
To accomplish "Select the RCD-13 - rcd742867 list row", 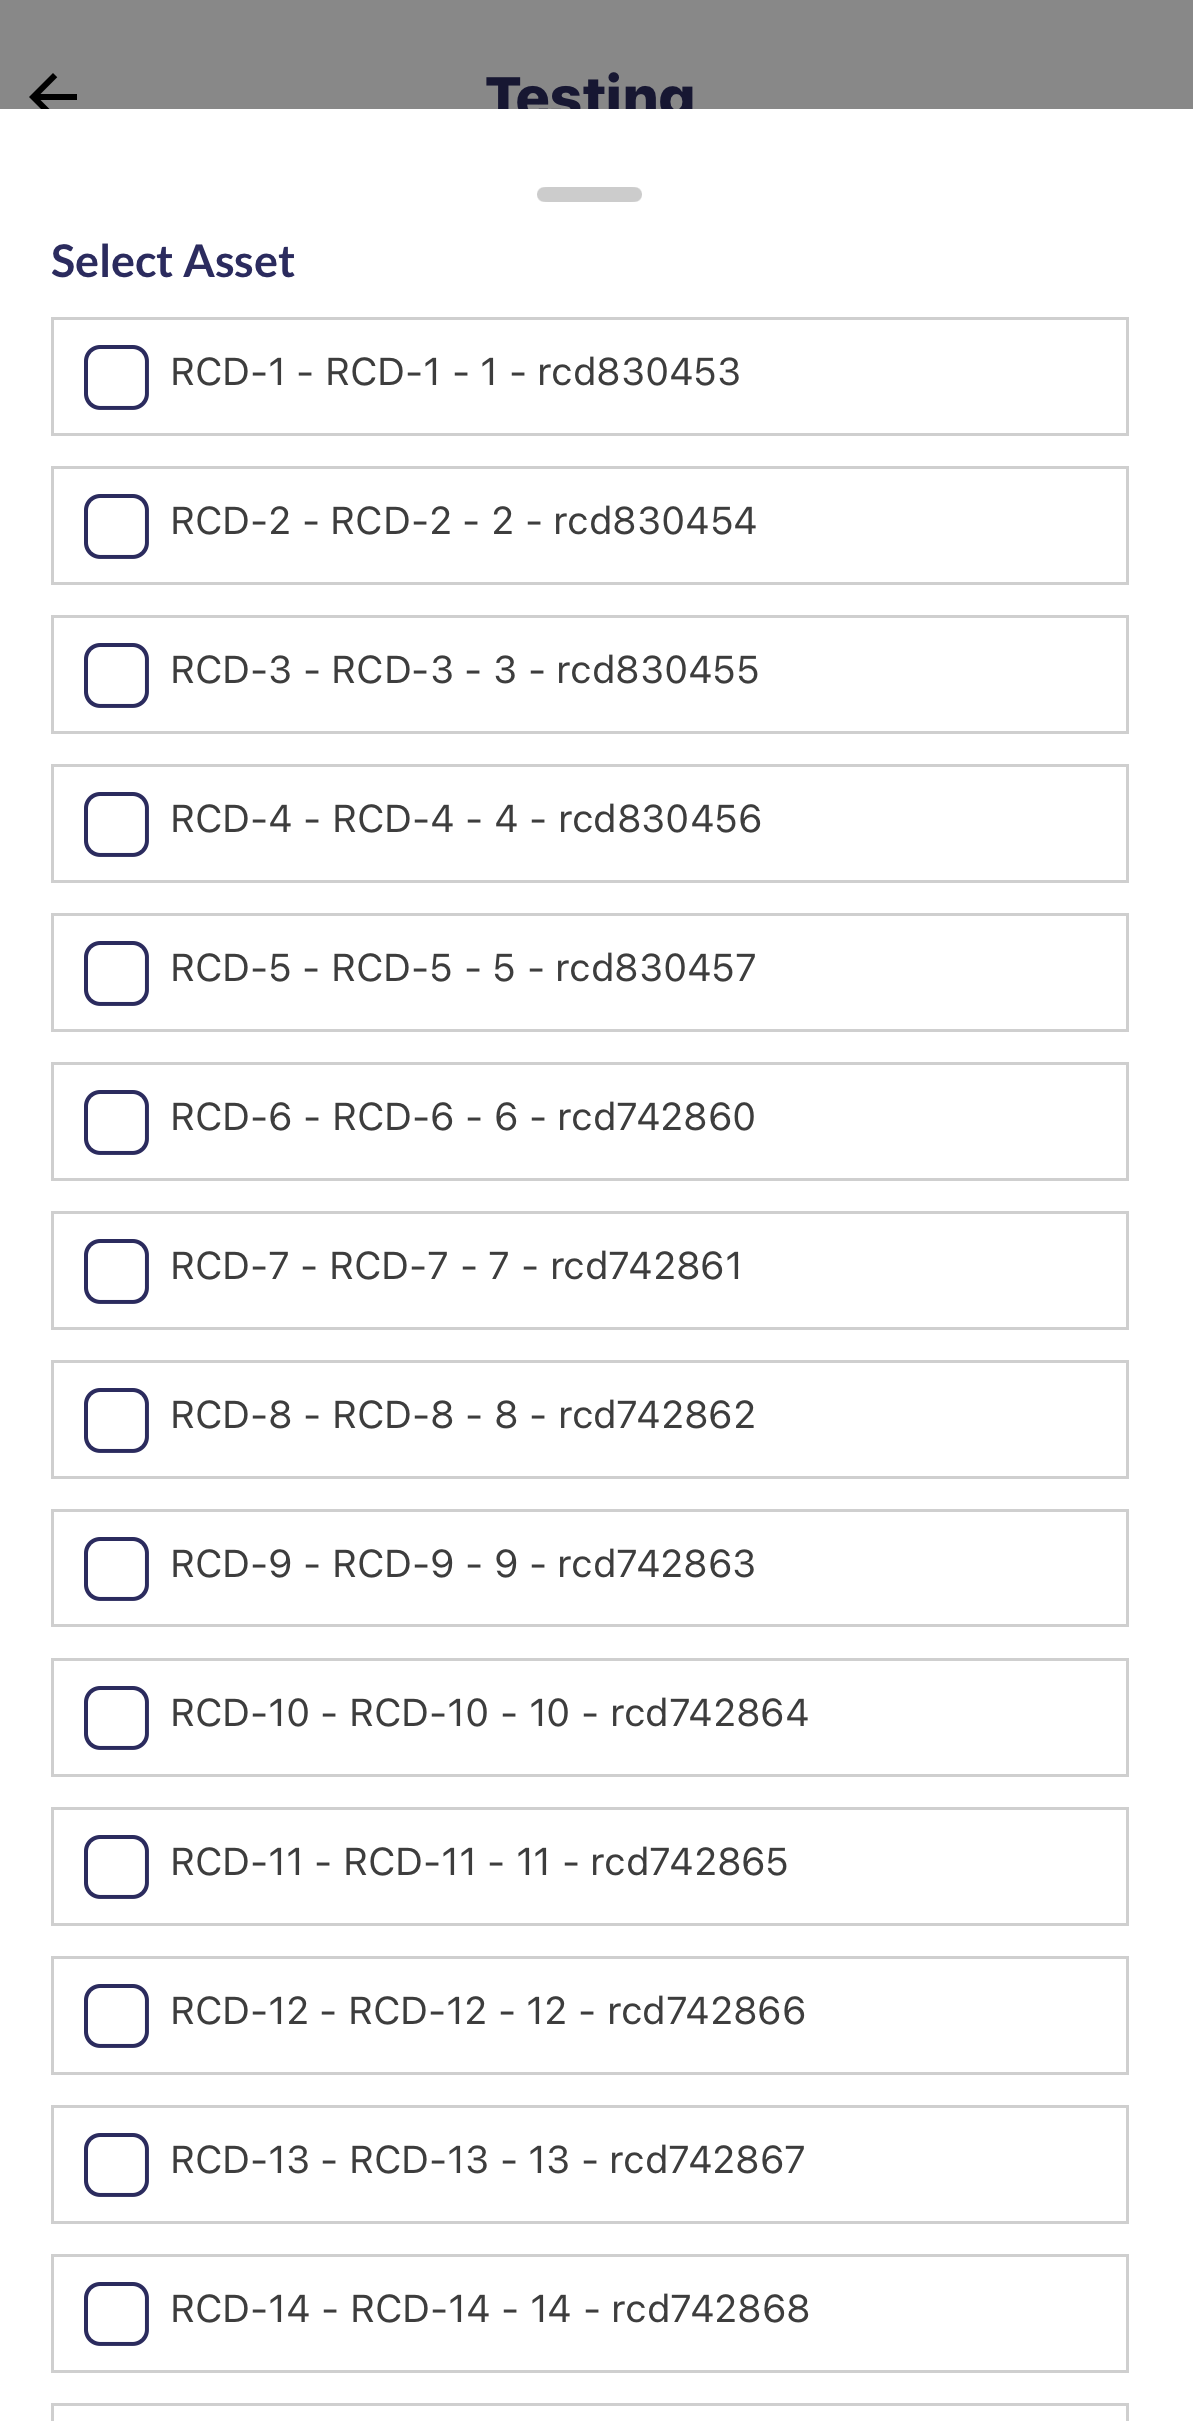I will click(x=589, y=2164).
